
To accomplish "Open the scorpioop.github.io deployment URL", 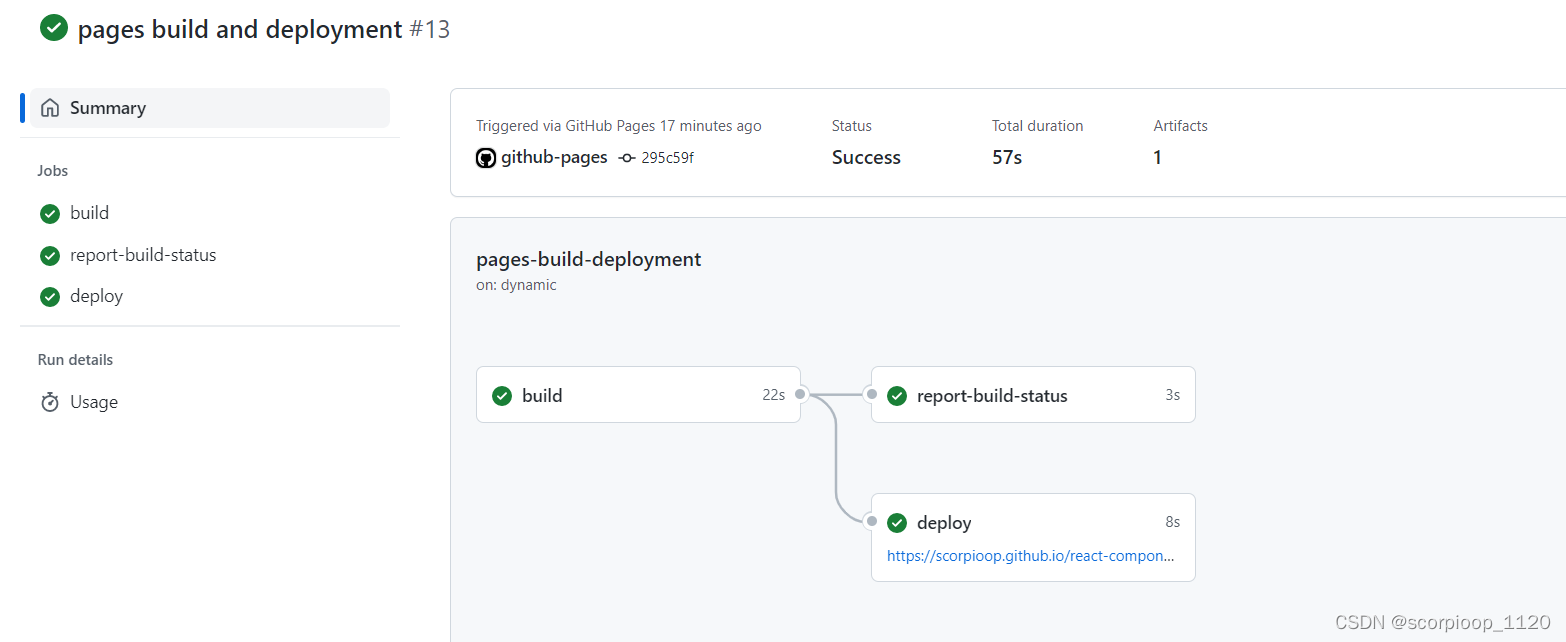I will [1031, 556].
